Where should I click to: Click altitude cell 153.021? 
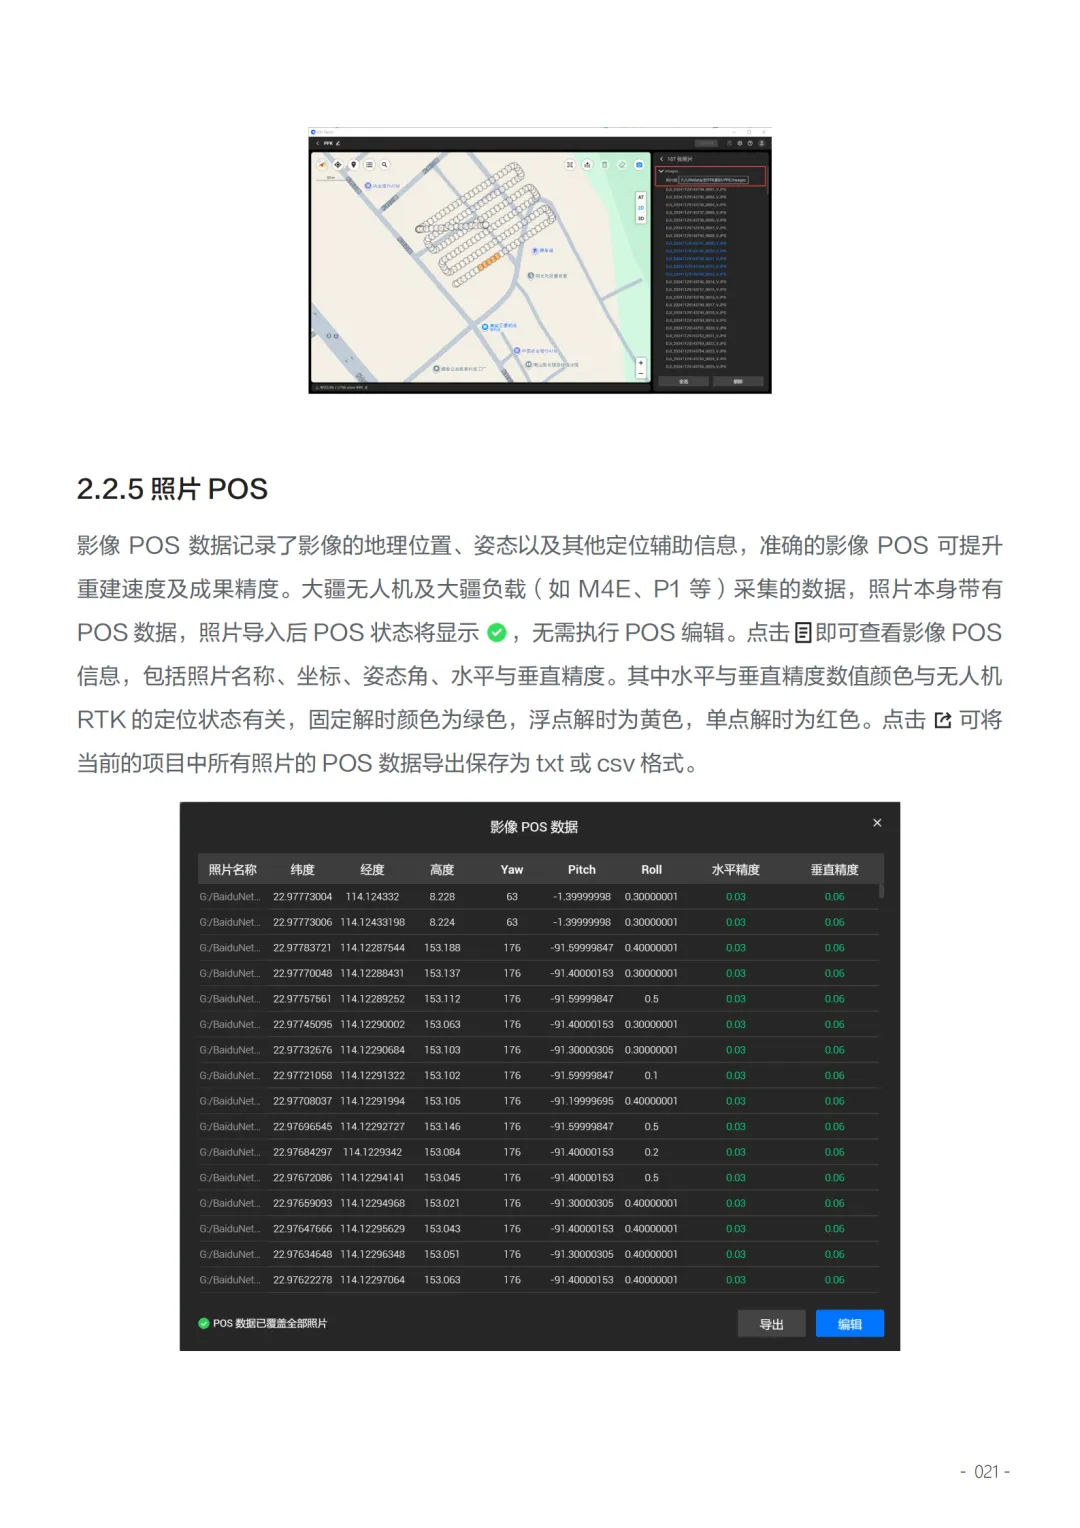click(x=442, y=1203)
